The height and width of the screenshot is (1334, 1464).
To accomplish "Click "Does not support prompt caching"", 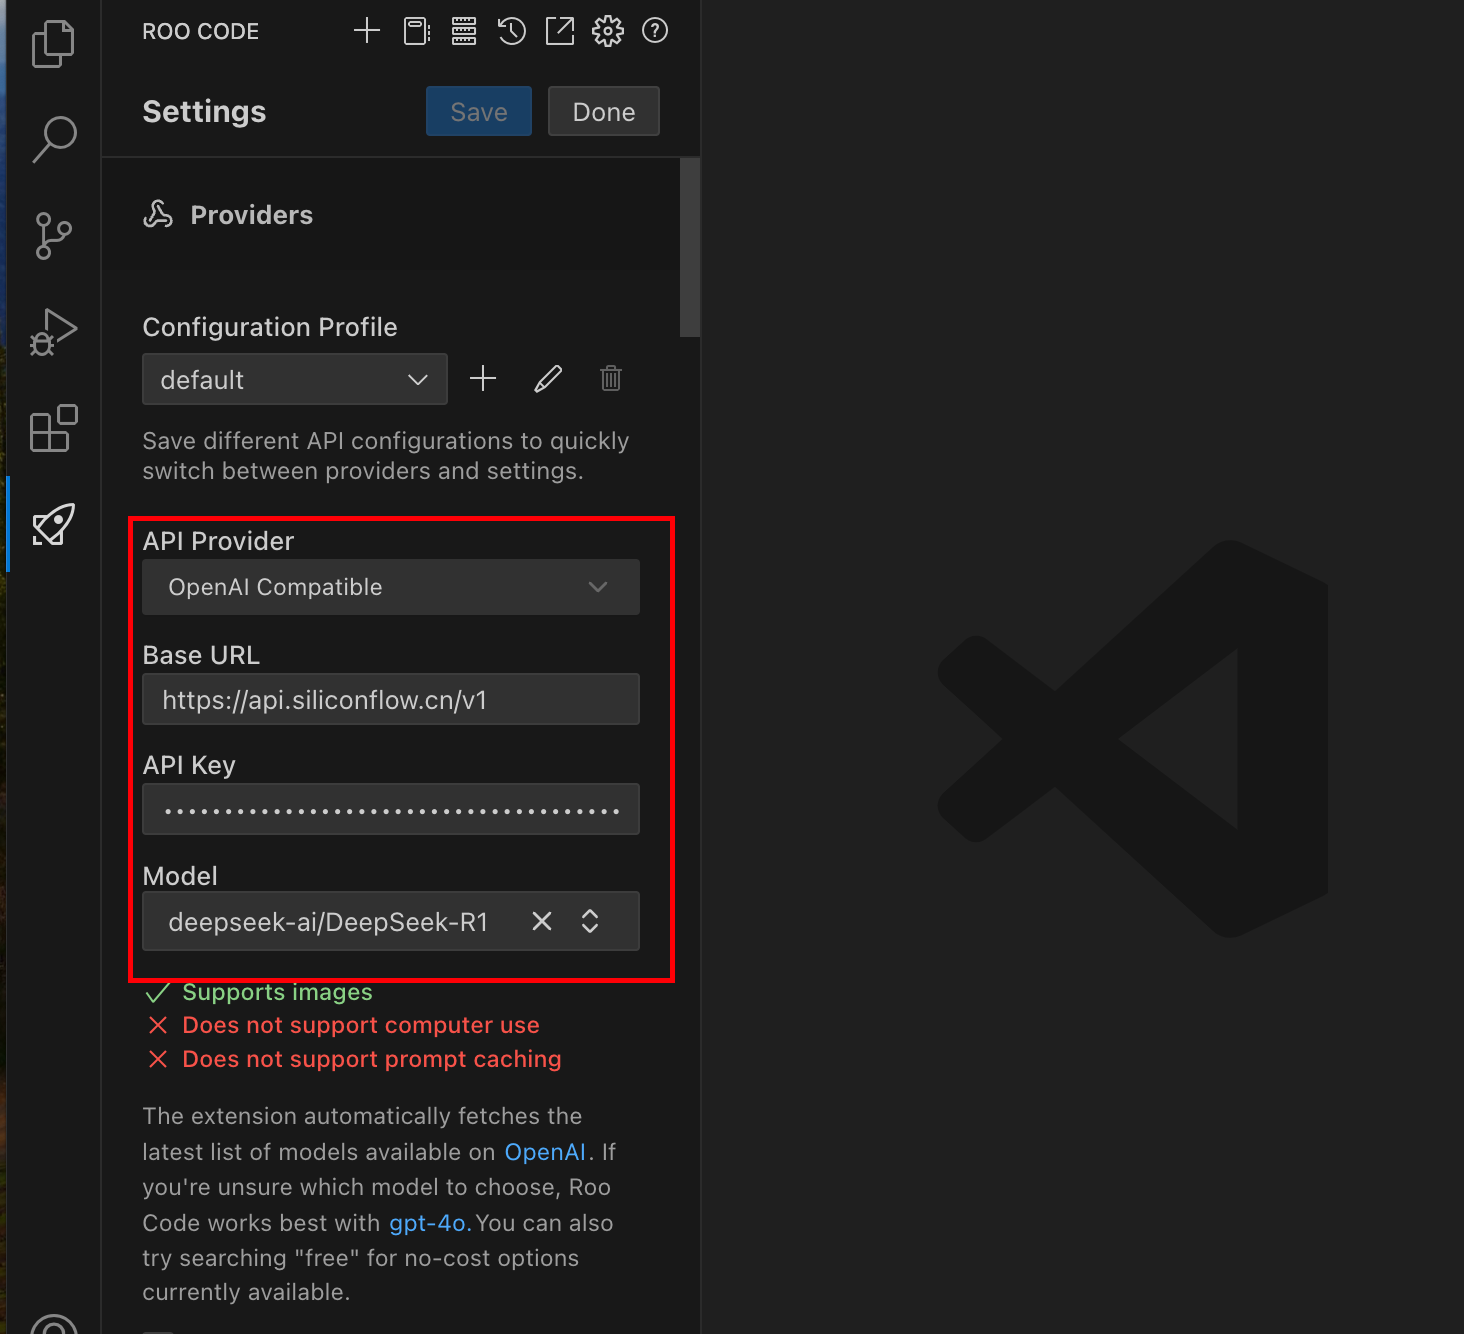I will (x=372, y=1059).
